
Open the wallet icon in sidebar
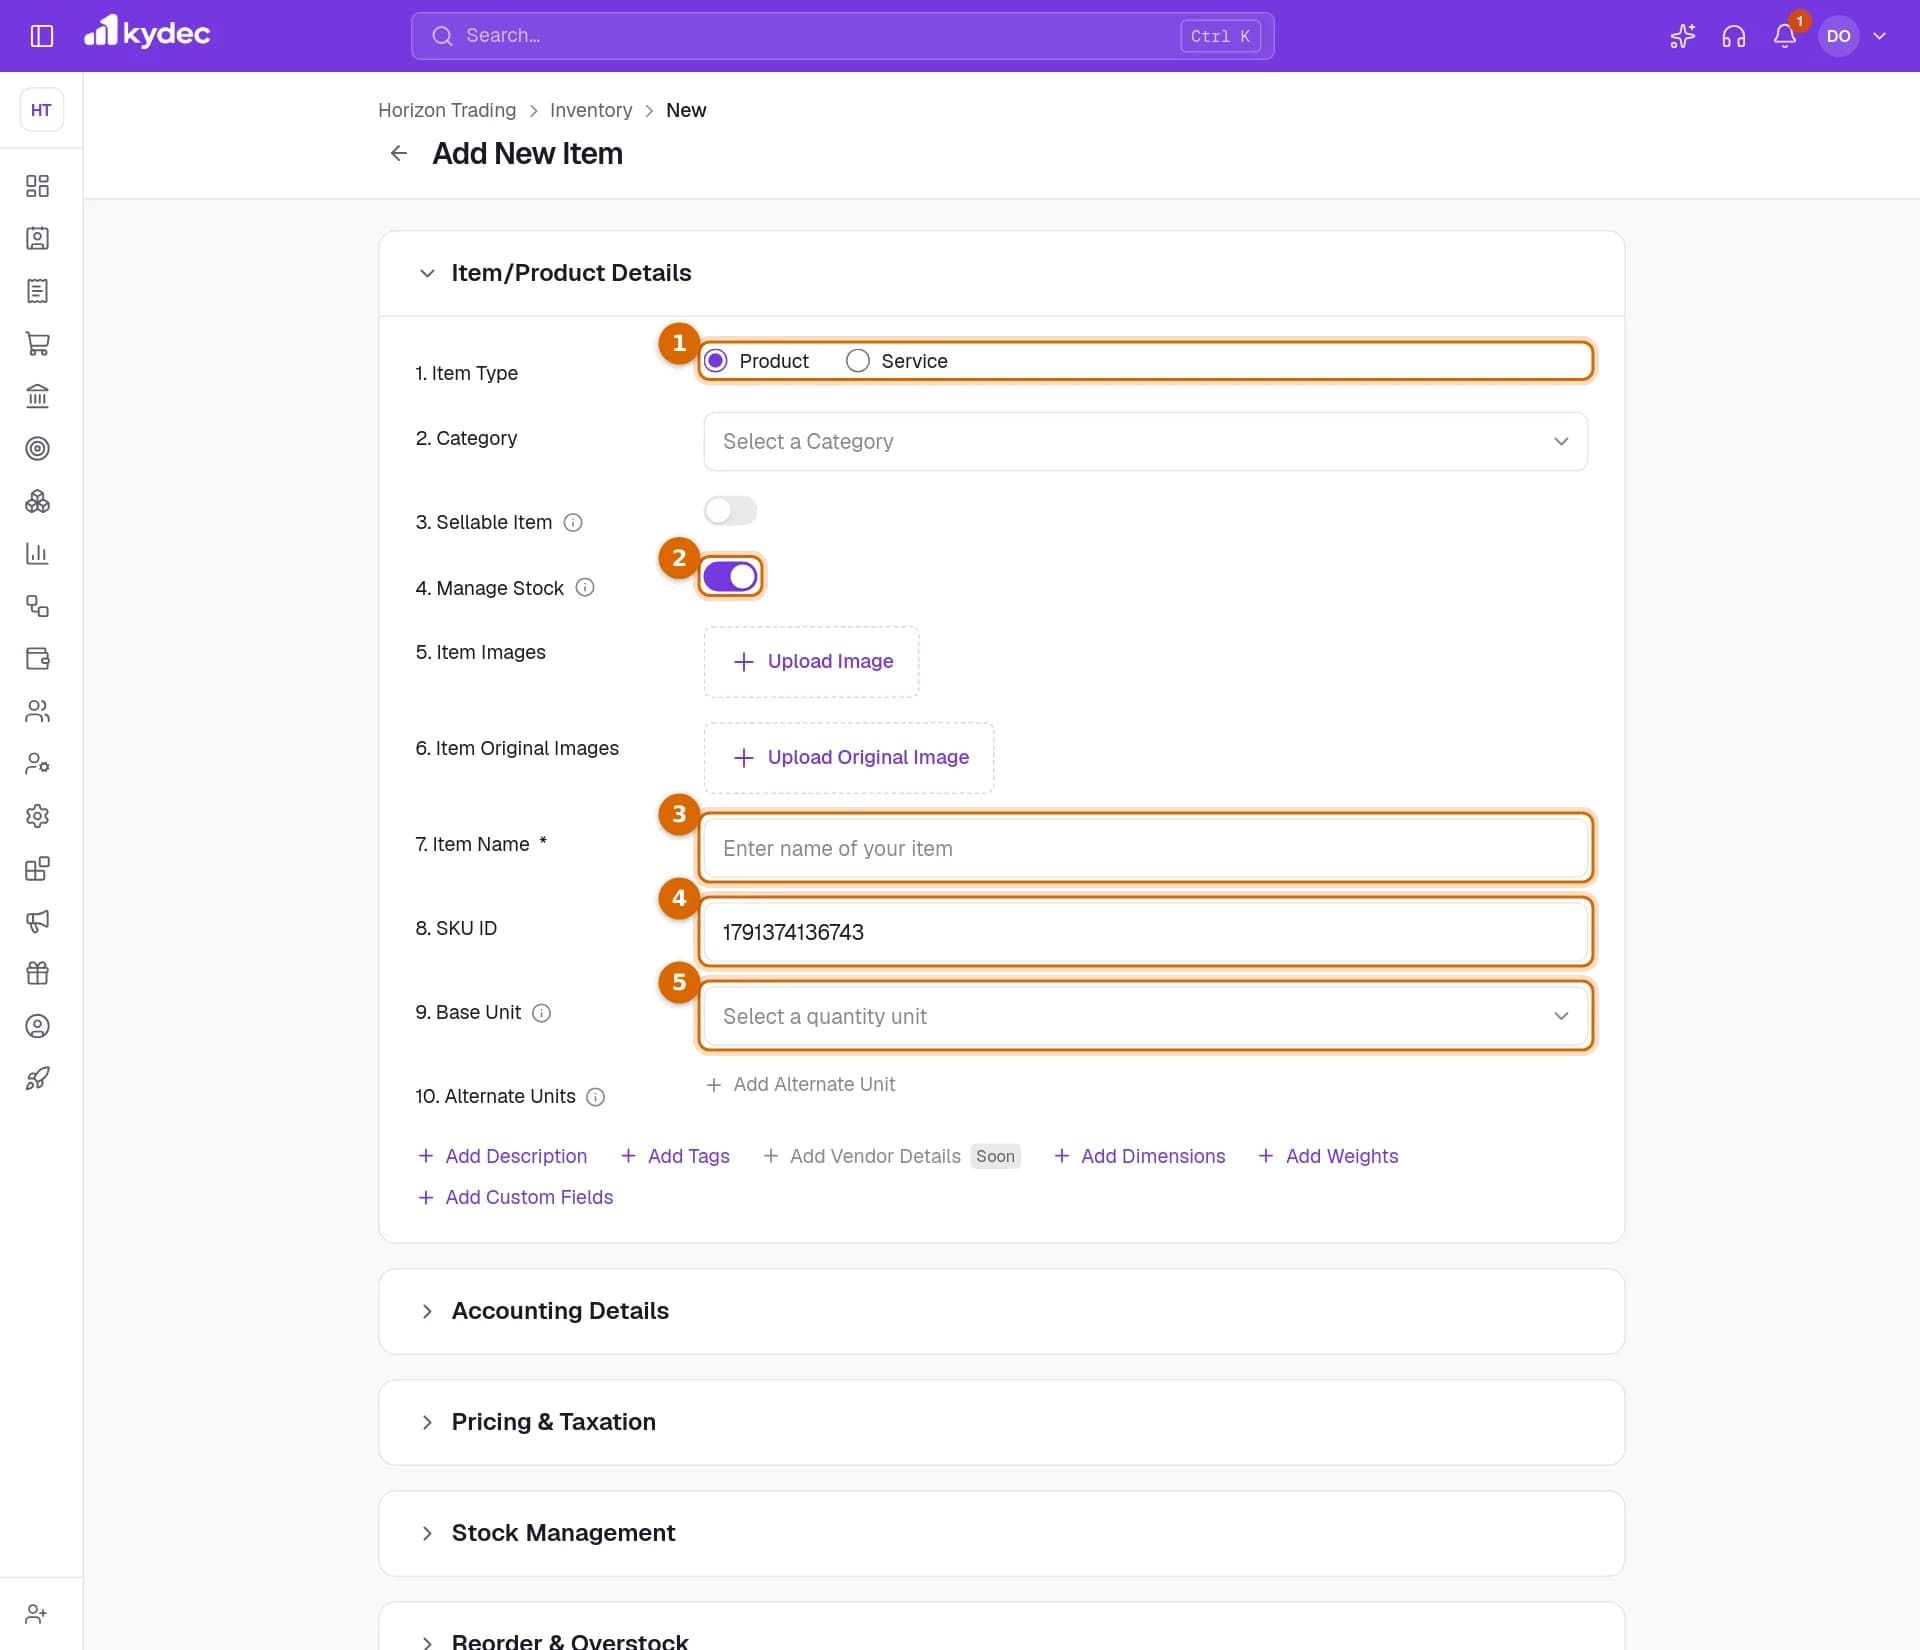click(x=37, y=659)
